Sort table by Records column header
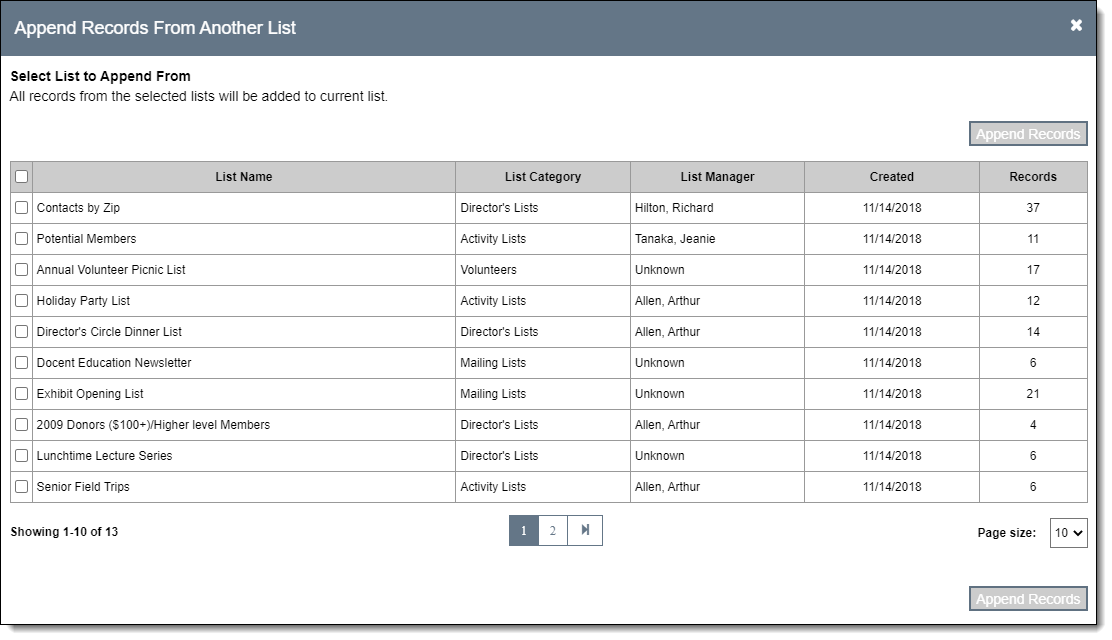Image resolution: width=1112 pixels, height=640 pixels. point(1032,177)
